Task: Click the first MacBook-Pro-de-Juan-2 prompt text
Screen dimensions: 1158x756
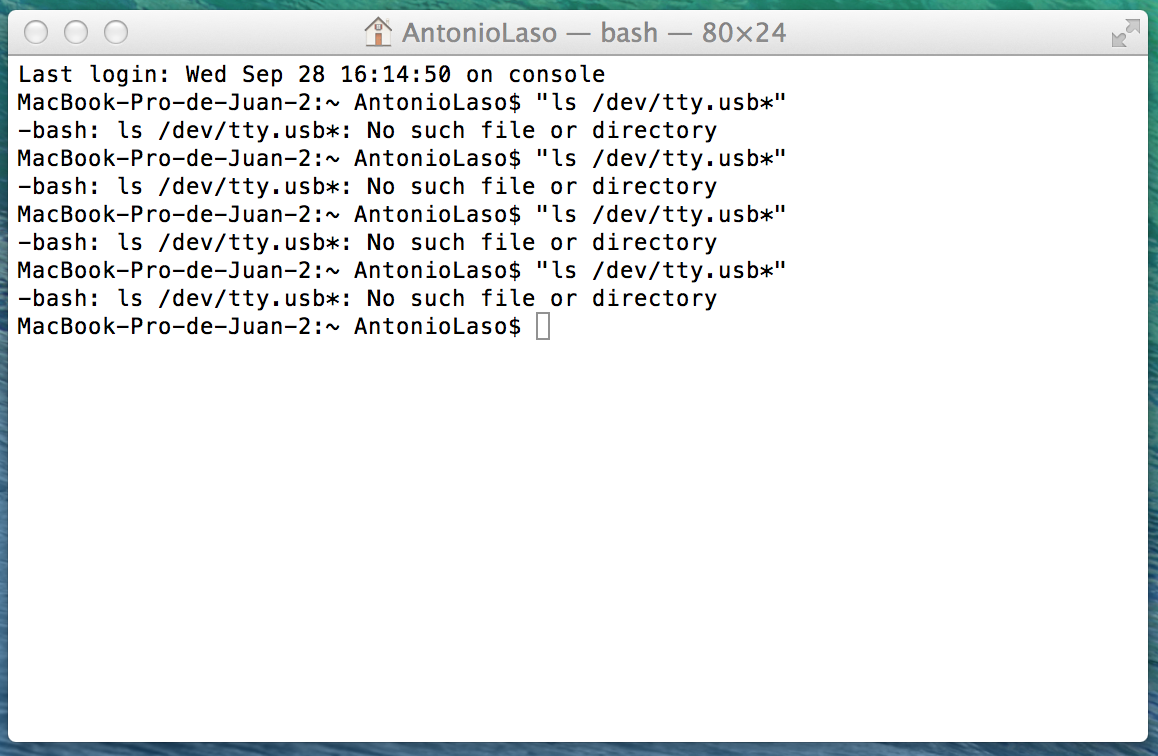Action: coord(270,102)
